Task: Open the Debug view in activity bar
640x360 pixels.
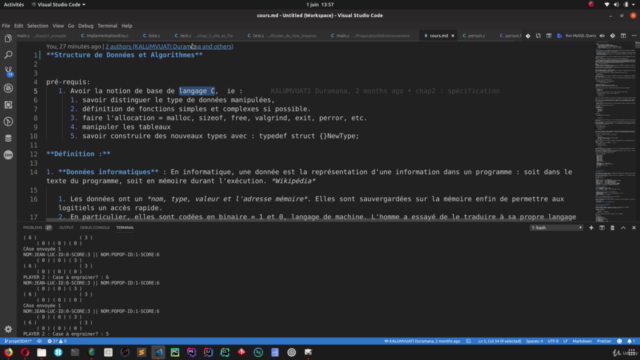Action: point(8,89)
